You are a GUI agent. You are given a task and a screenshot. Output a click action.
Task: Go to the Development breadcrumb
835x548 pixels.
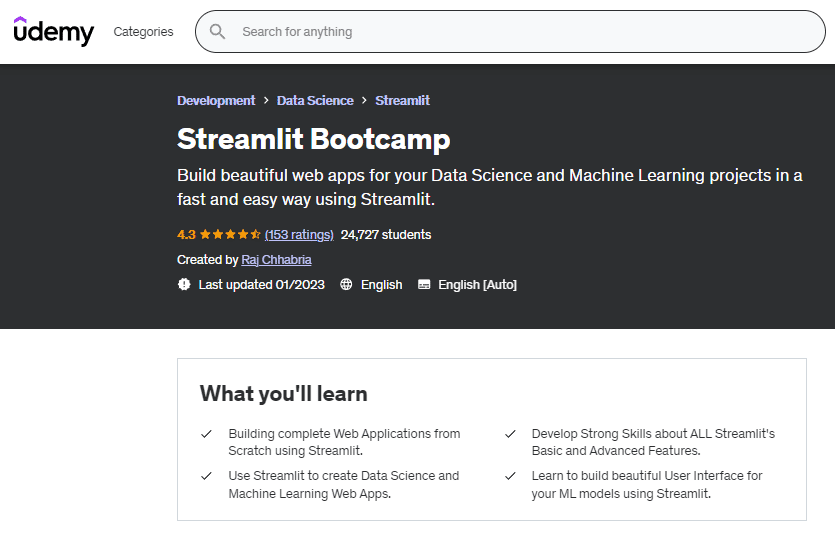coord(216,101)
